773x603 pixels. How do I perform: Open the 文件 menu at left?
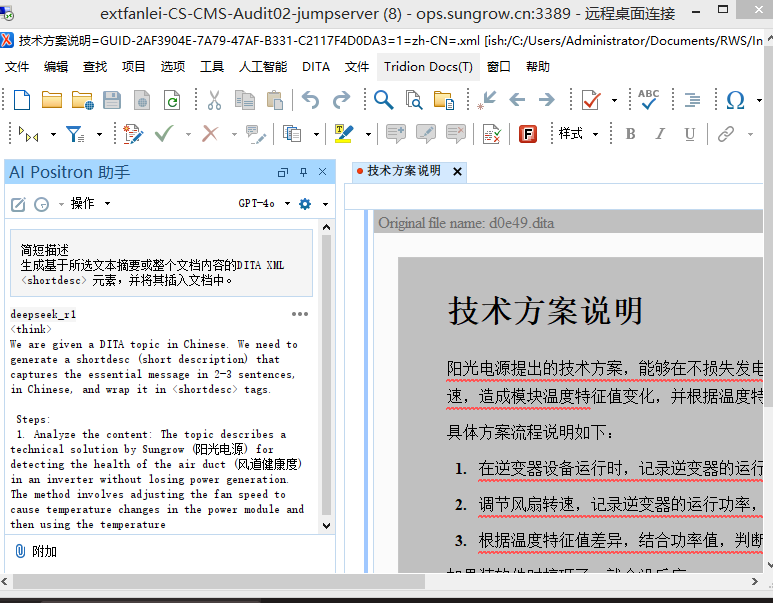click(x=17, y=67)
